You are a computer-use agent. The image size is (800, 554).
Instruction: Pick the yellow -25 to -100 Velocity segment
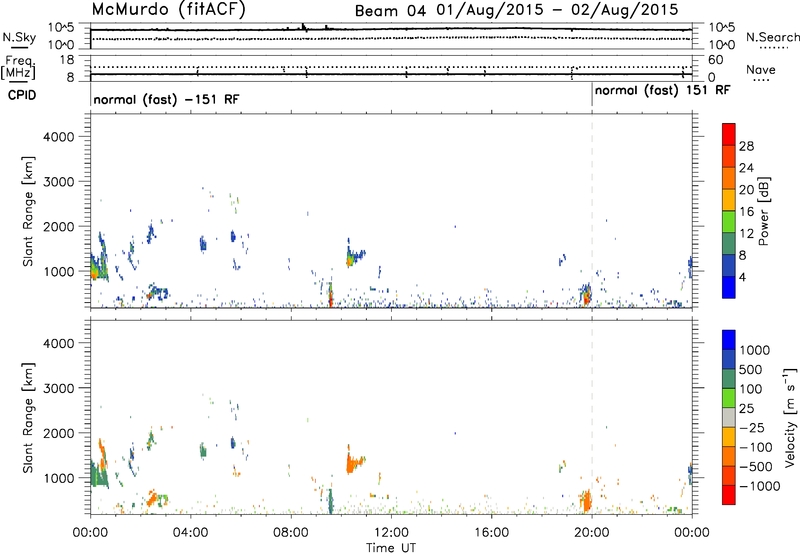(729, 437)
